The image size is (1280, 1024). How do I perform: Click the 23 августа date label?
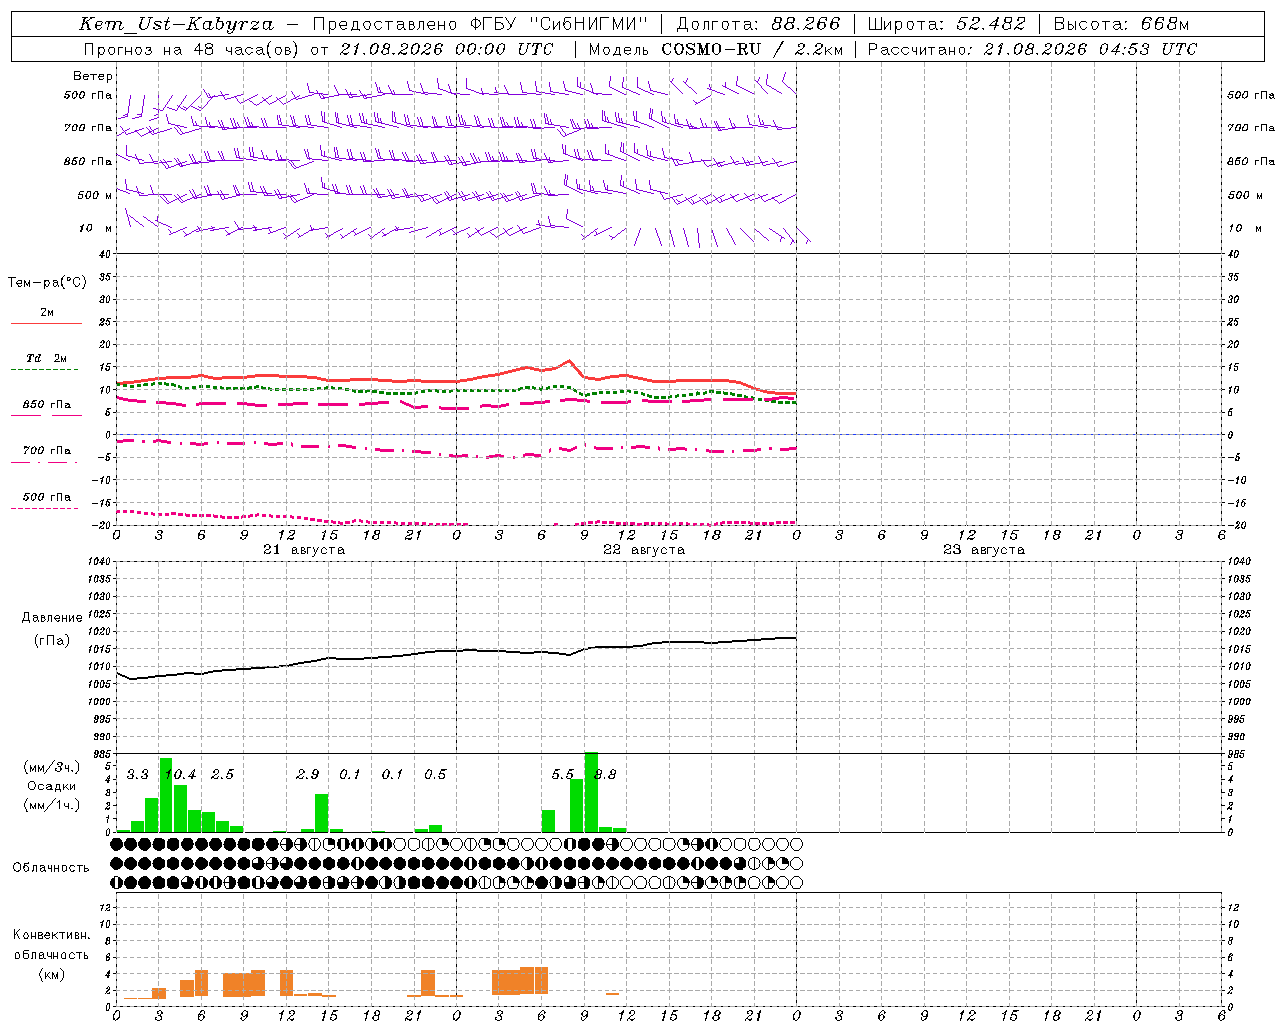(984, 550)
